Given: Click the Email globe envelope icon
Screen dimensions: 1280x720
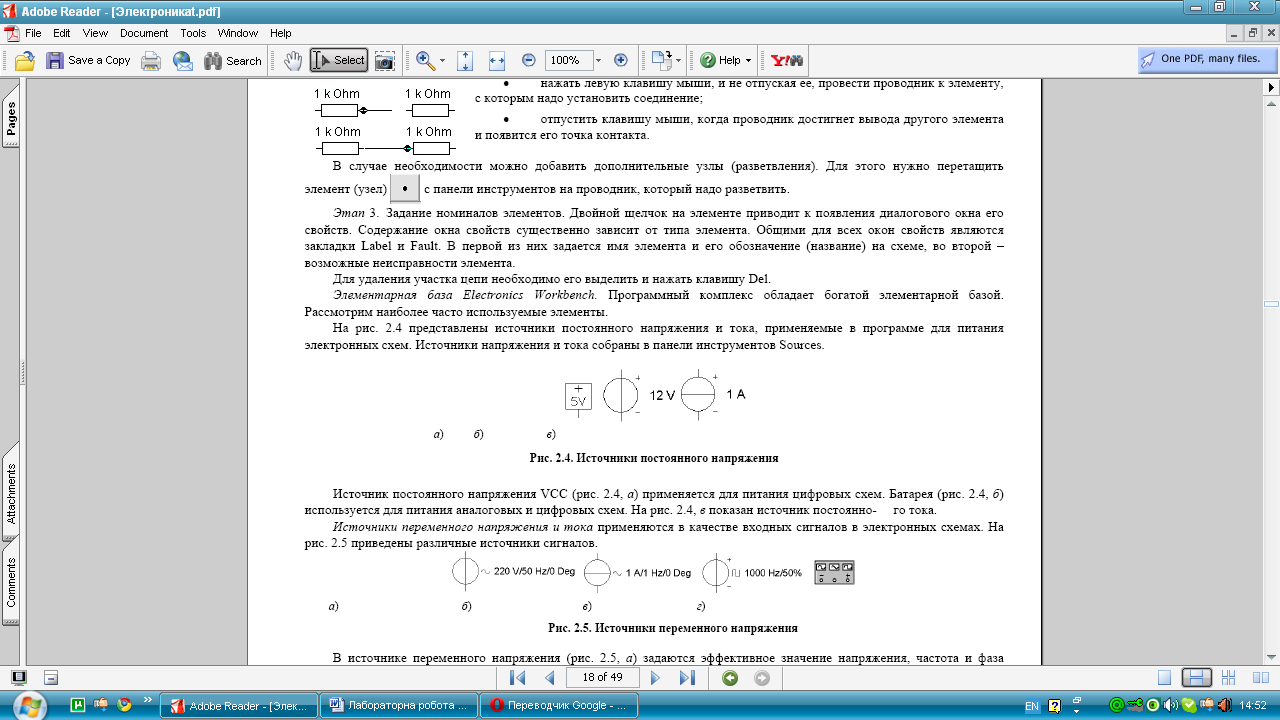Looking at the screenshot, I should [x=183, y=60].
